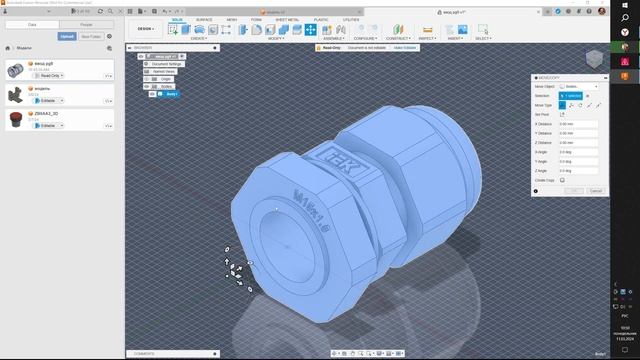640x360 pixels.
Task: Select the Create Sketch tool
Action: click(x=173, y=29)
